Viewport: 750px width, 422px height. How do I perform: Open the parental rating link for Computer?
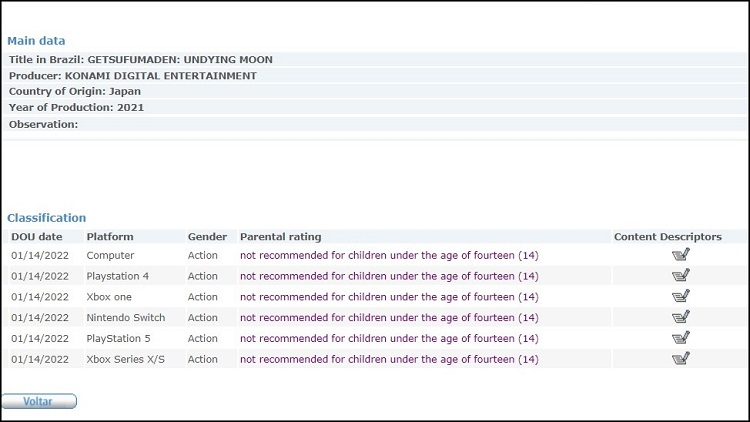pos(389,255)
